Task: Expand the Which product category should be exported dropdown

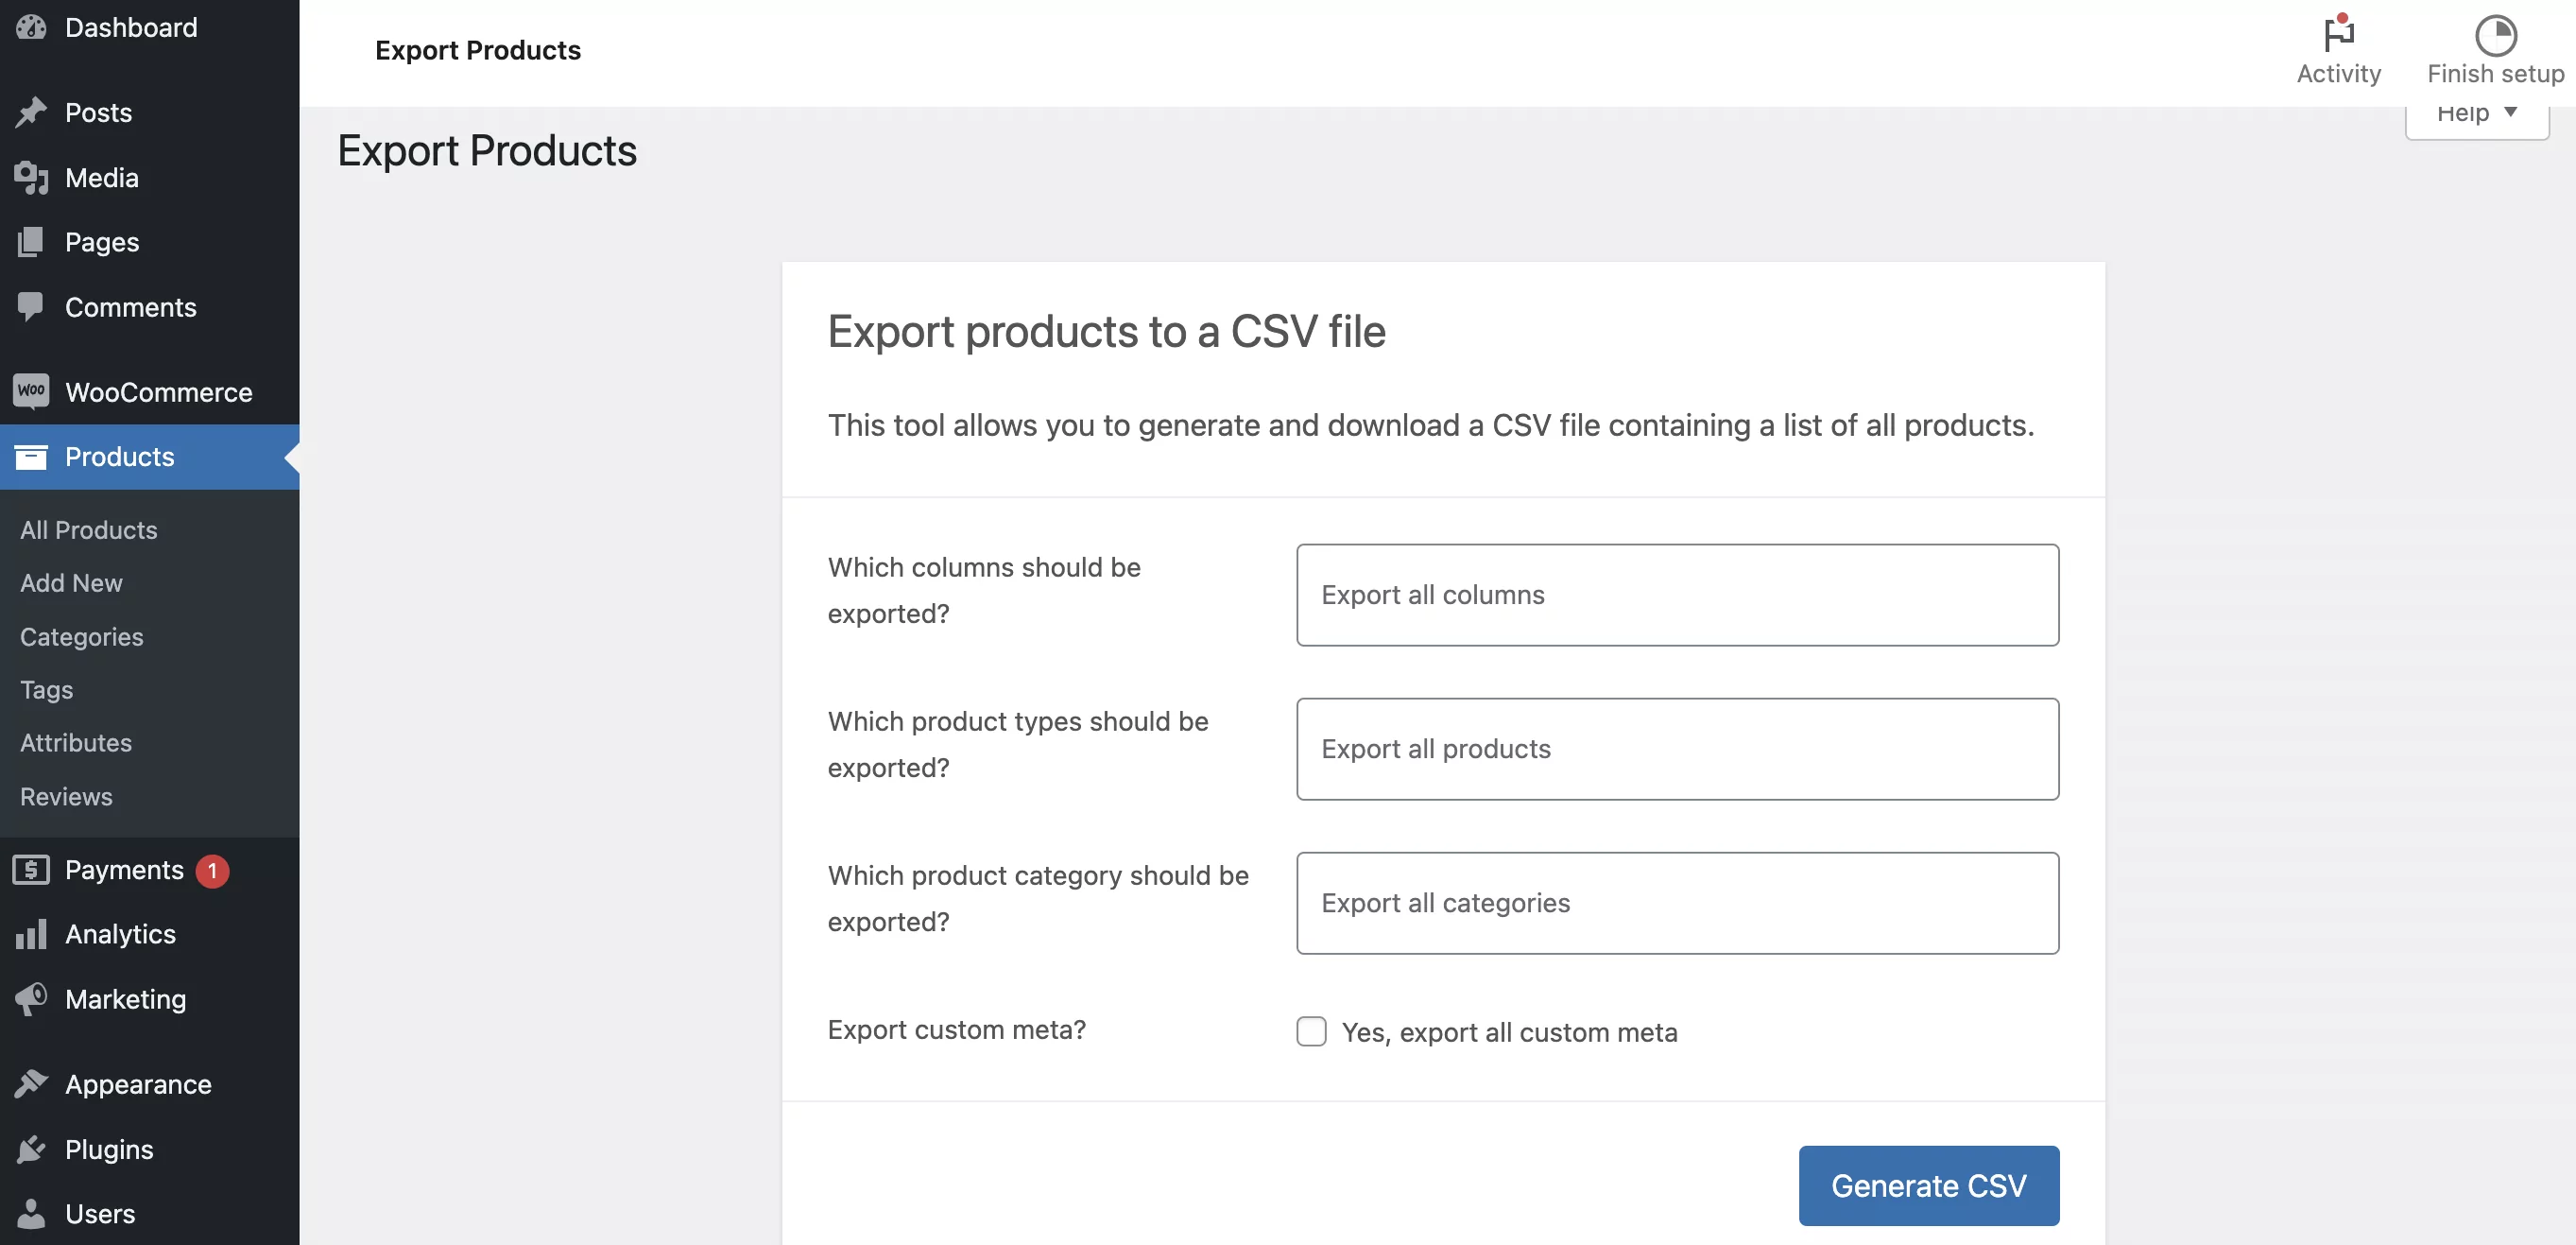Action: (1677, 902)
